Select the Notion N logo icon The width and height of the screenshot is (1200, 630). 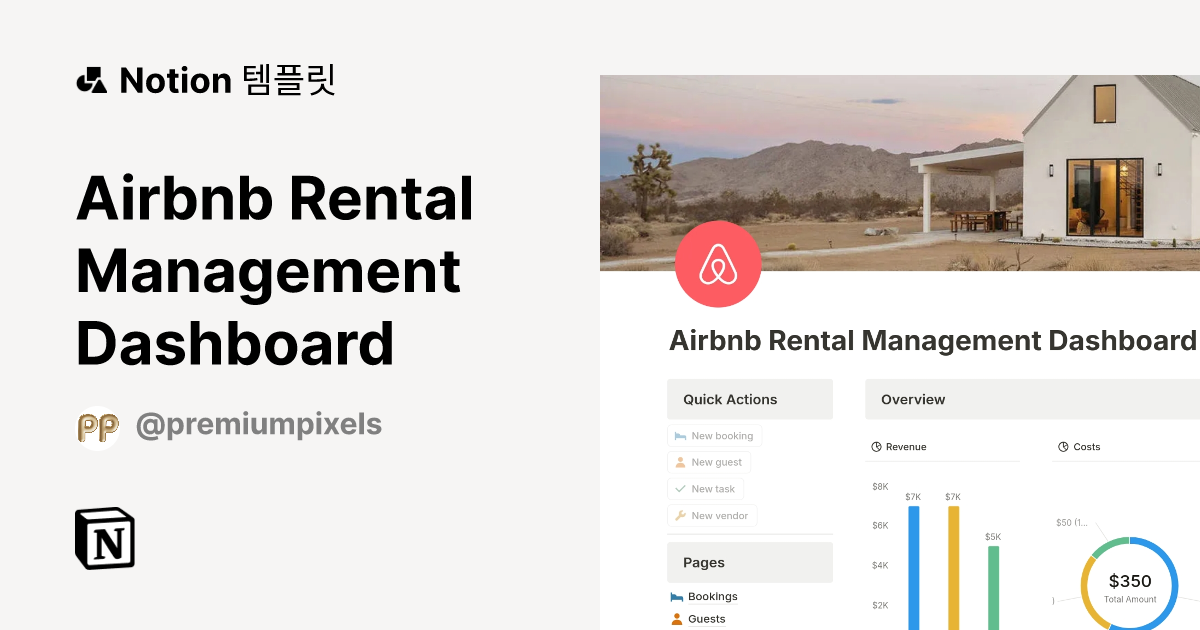pos(105,538)
